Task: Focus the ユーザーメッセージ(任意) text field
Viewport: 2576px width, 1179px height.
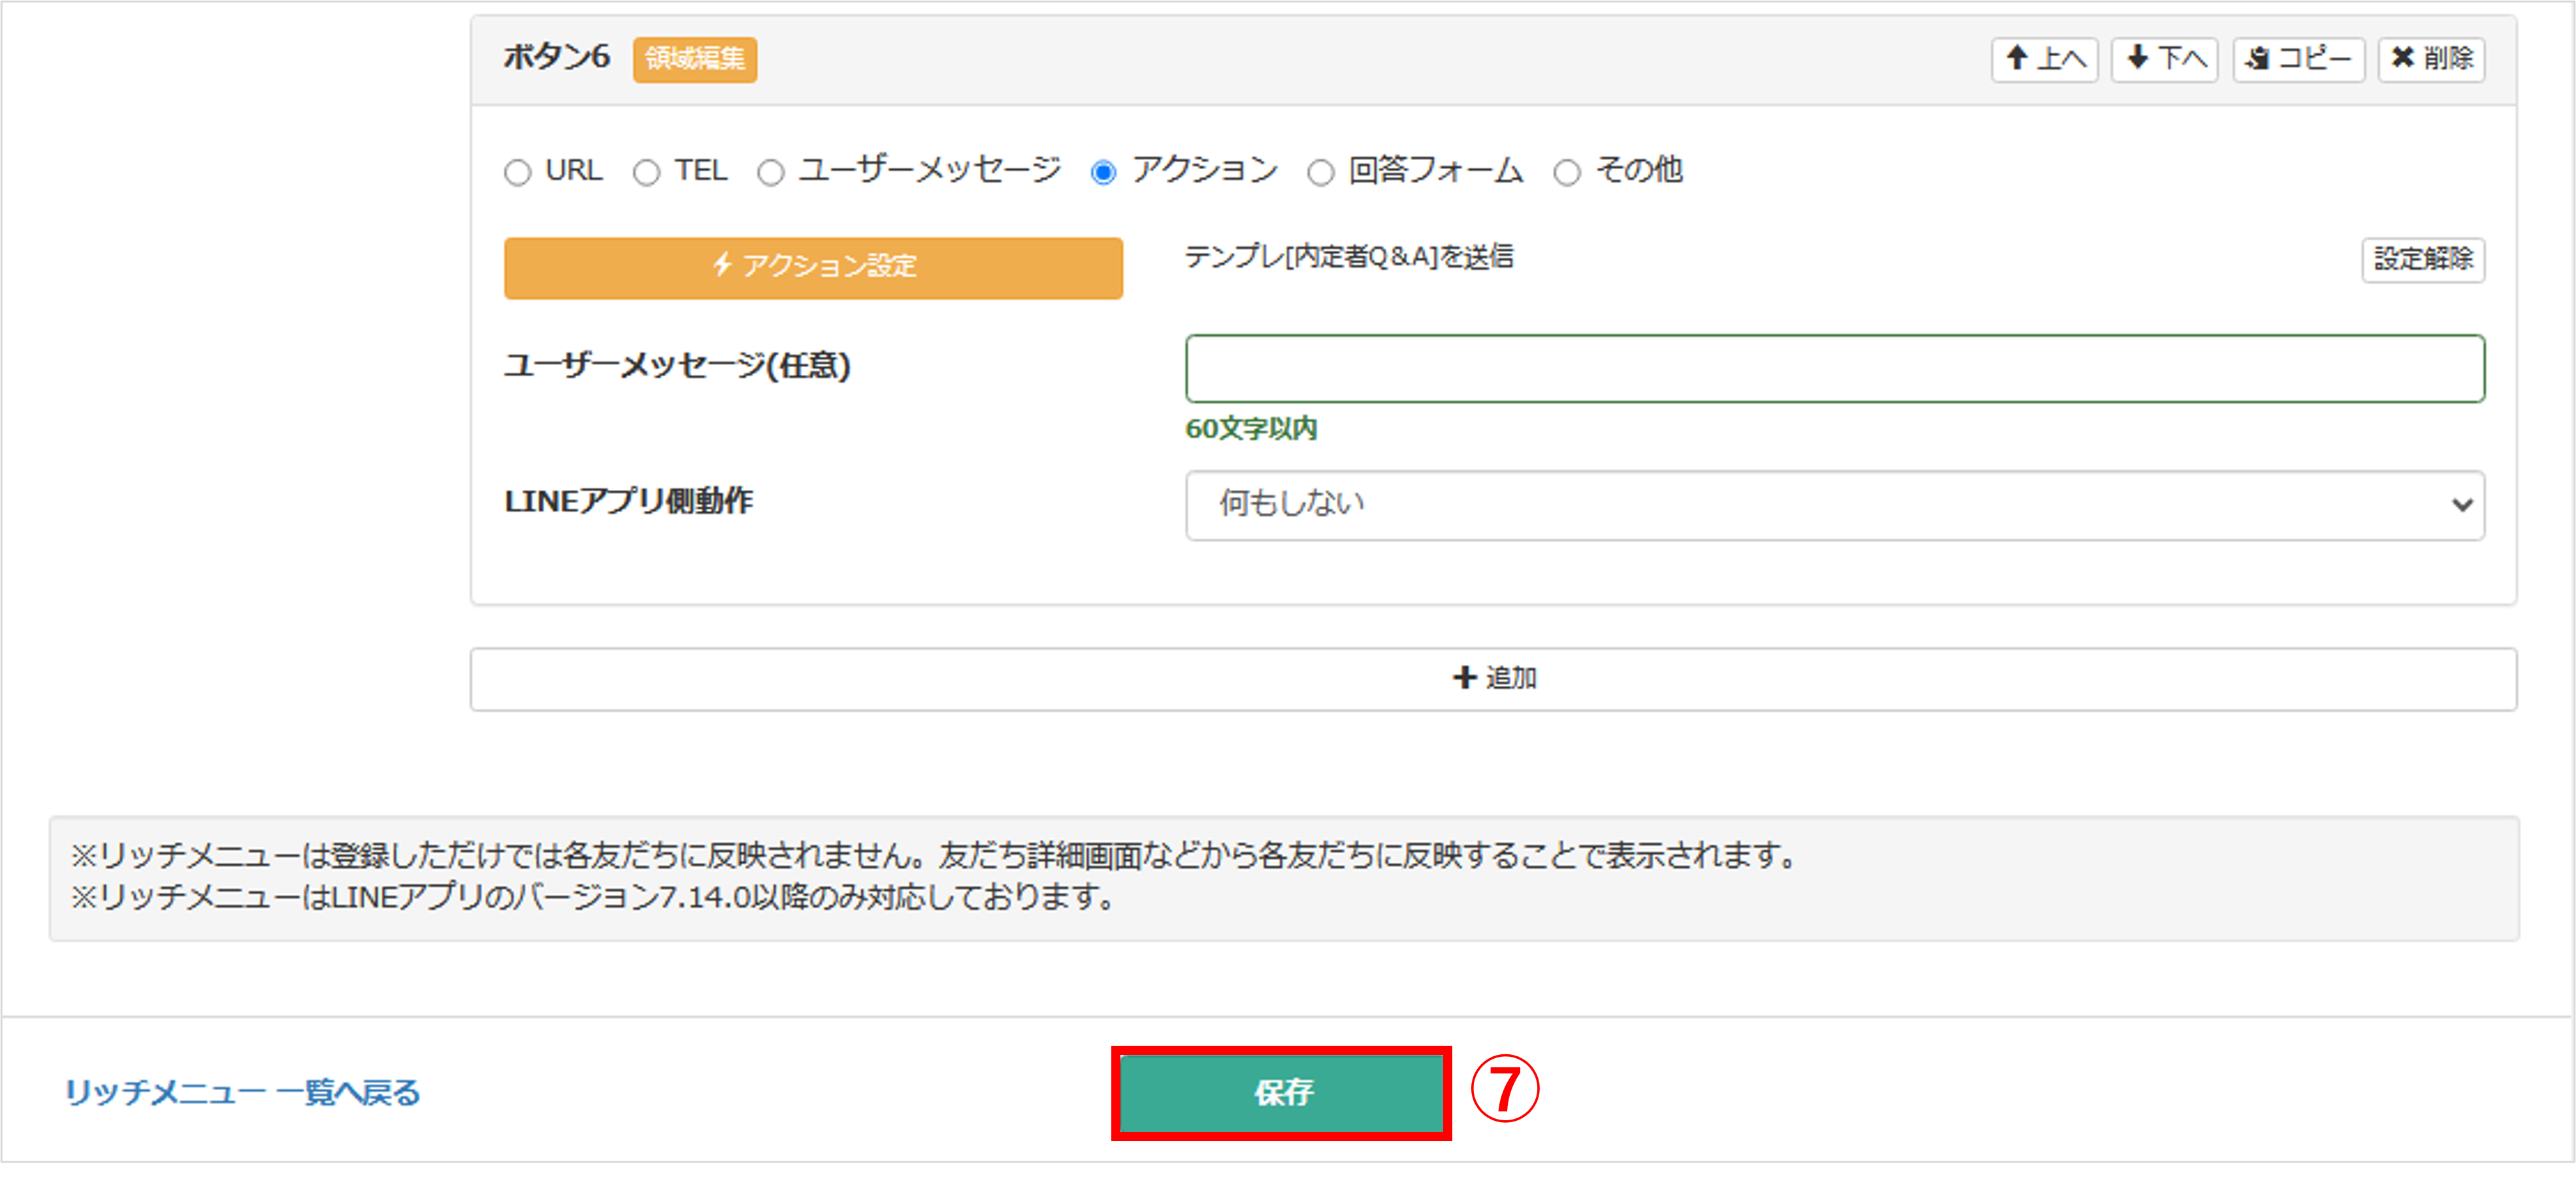Action: point(1835,368)
